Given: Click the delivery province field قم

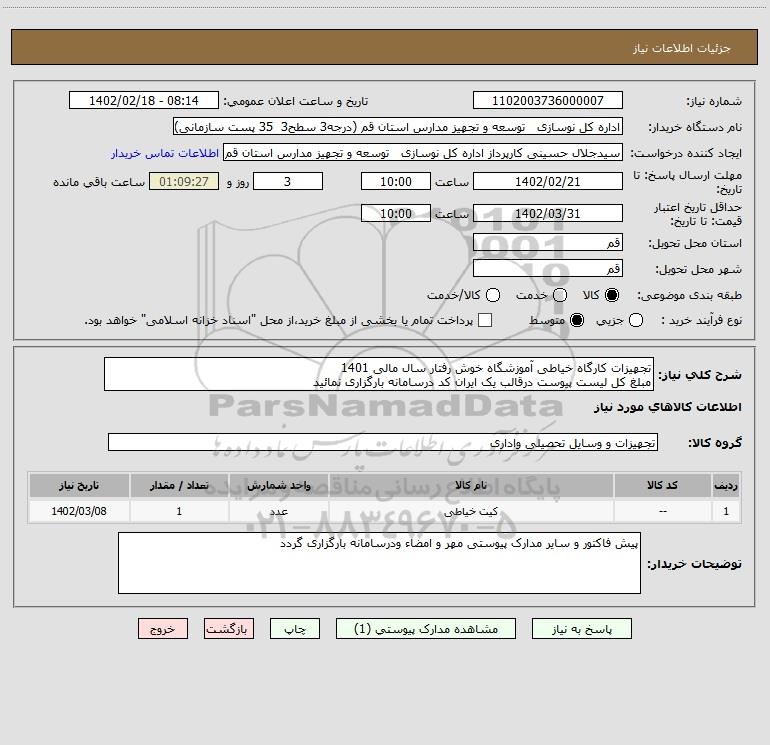Looking at the screenshot, I should click(548, 242).
